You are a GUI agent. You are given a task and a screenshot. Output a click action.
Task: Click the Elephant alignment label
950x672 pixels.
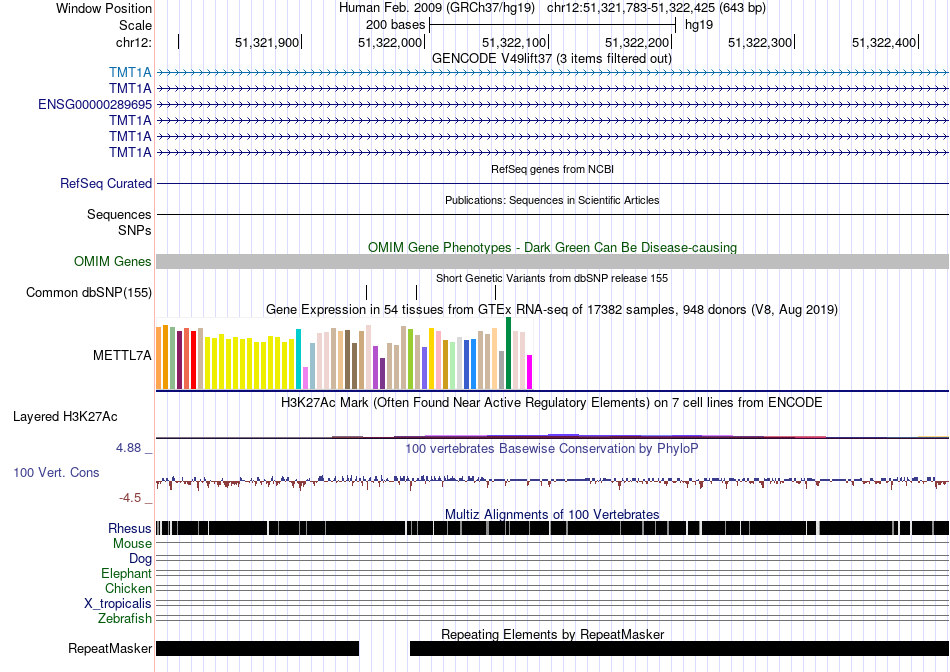tap(126, 573)
